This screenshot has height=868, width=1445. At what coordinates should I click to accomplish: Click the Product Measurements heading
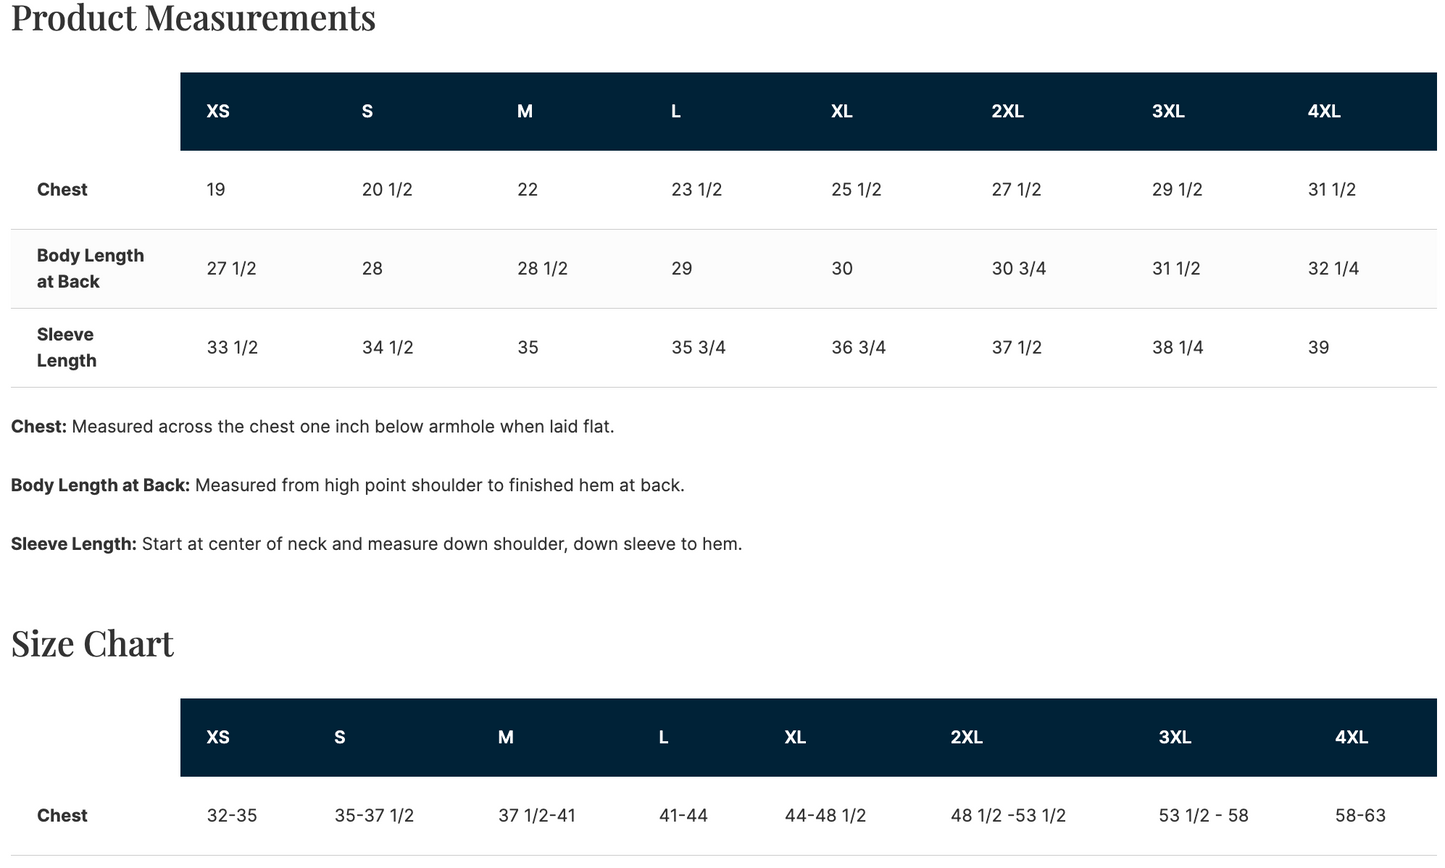coord(193,17)
